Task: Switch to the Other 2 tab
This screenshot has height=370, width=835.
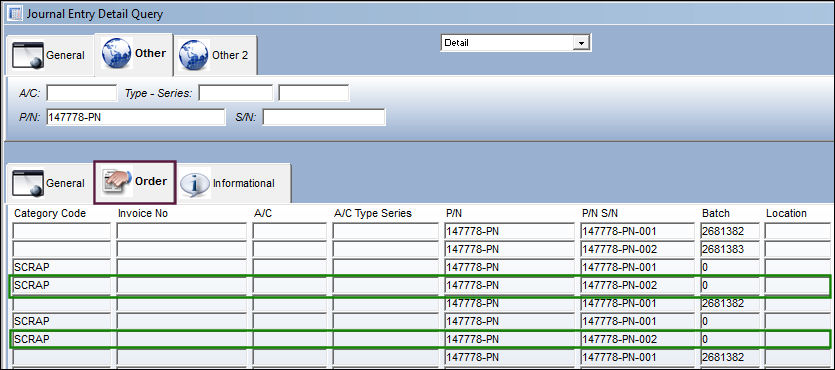Action: coord(216,55)
